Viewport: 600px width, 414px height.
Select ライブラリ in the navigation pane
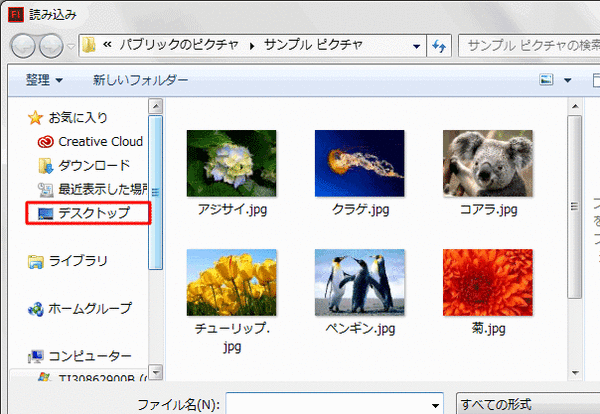[x=78, y=261]
